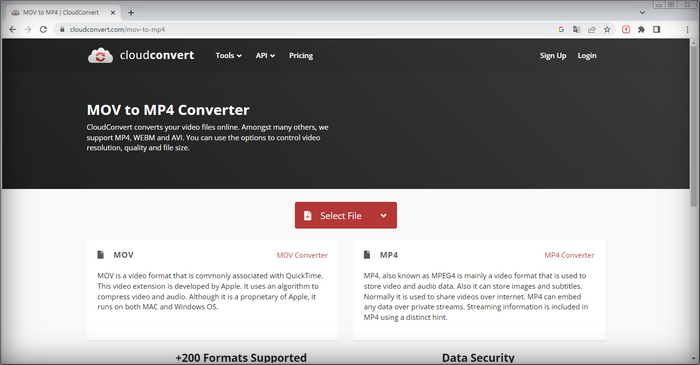Click Sign Up link
This screenshot has height=365, width=700.
[x=553, y=56]
